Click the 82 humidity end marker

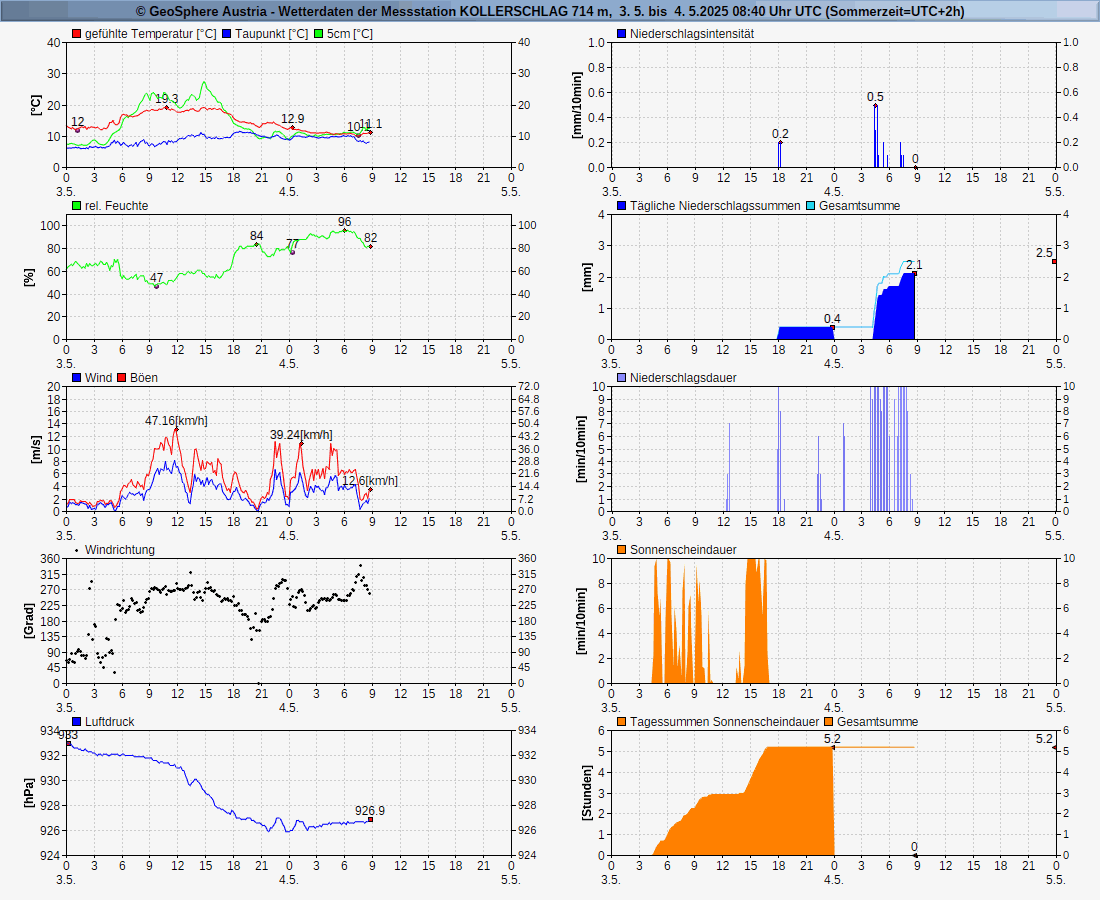370,246
